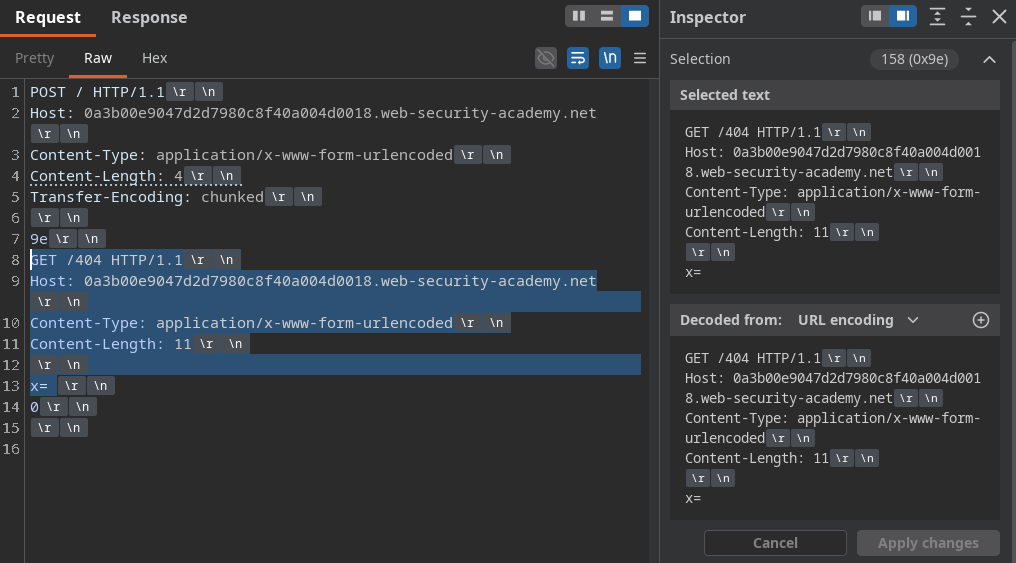Switch to the Hex view tab
The width and height of the screenshot is (1016, 563).
click(x=154, y=58)
